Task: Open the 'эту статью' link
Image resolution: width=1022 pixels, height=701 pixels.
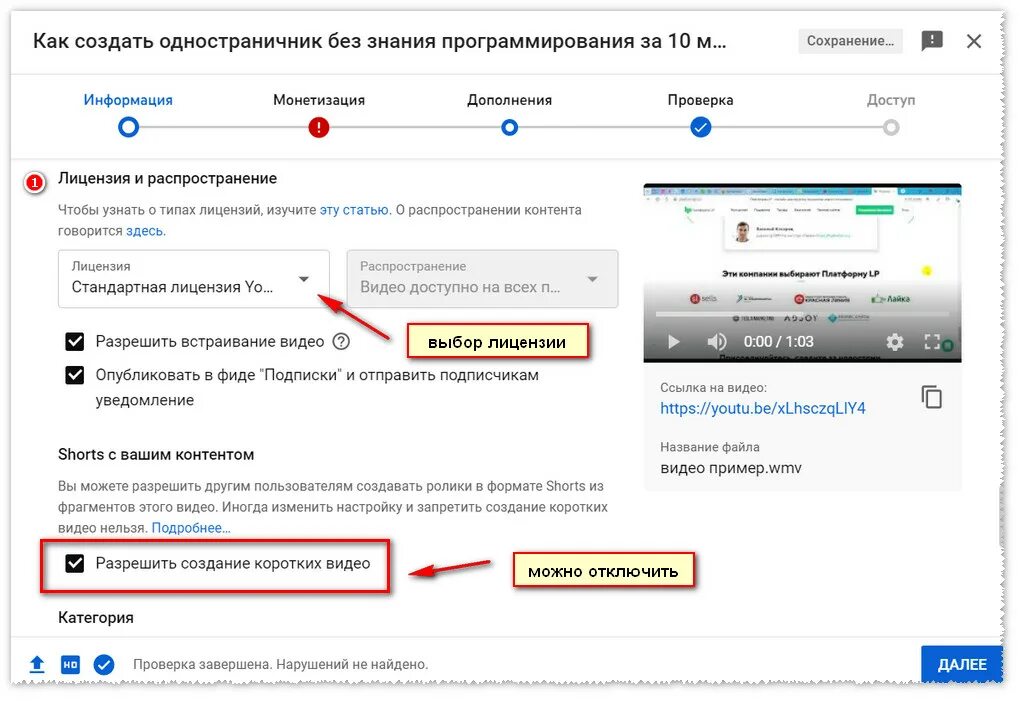Action: click(x=354, y=210)
